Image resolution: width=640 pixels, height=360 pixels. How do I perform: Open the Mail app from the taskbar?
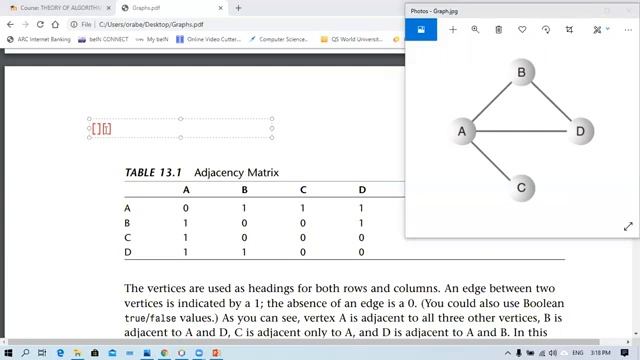[112, 353]
